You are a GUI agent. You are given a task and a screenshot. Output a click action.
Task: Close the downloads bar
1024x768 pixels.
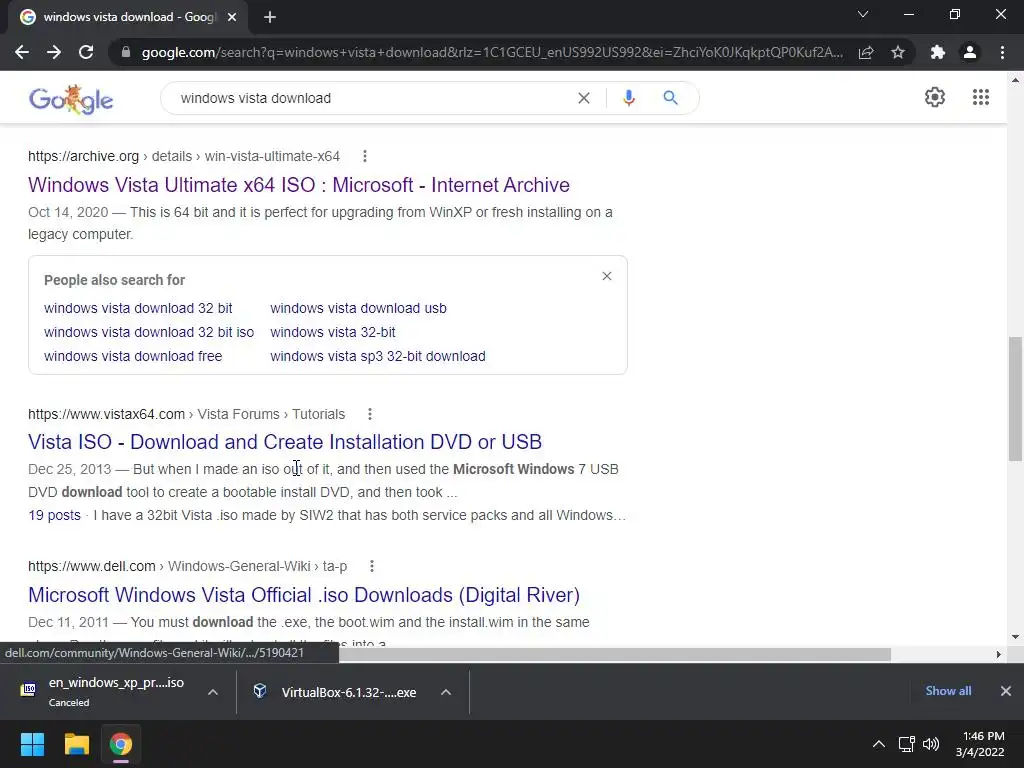pyautogui.click(x=1006, y=691)
